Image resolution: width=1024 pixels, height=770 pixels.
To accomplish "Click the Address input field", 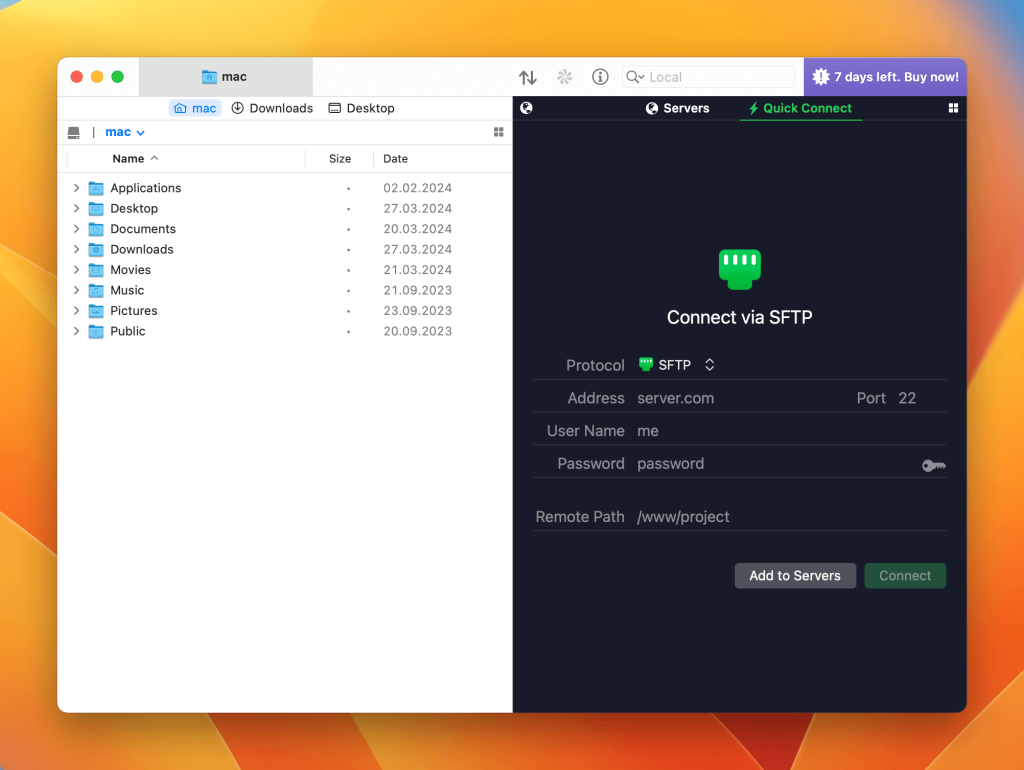I will [x=740, y=398].
